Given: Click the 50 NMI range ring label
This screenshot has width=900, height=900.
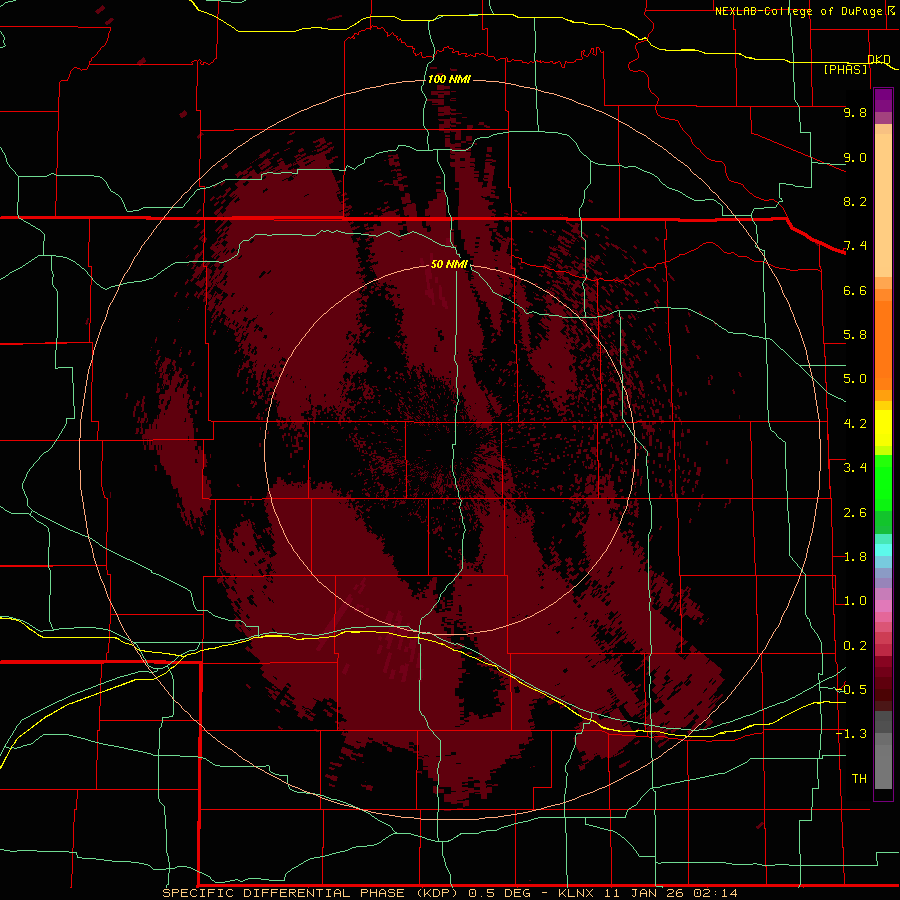Looking at the screenshot, I should 449,264.
